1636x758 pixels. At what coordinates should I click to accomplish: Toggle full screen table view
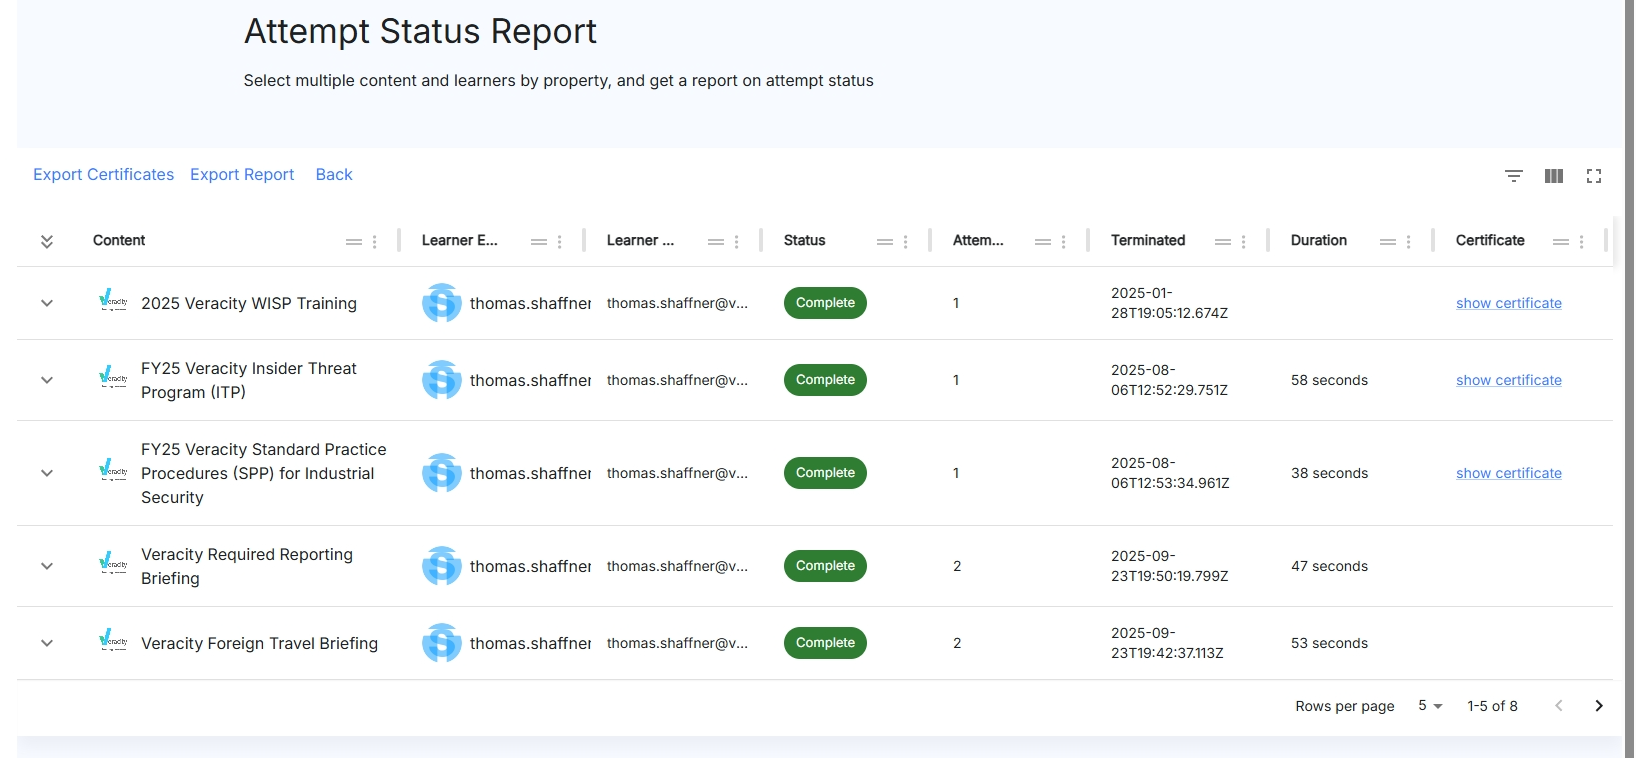click(1594, 176)
